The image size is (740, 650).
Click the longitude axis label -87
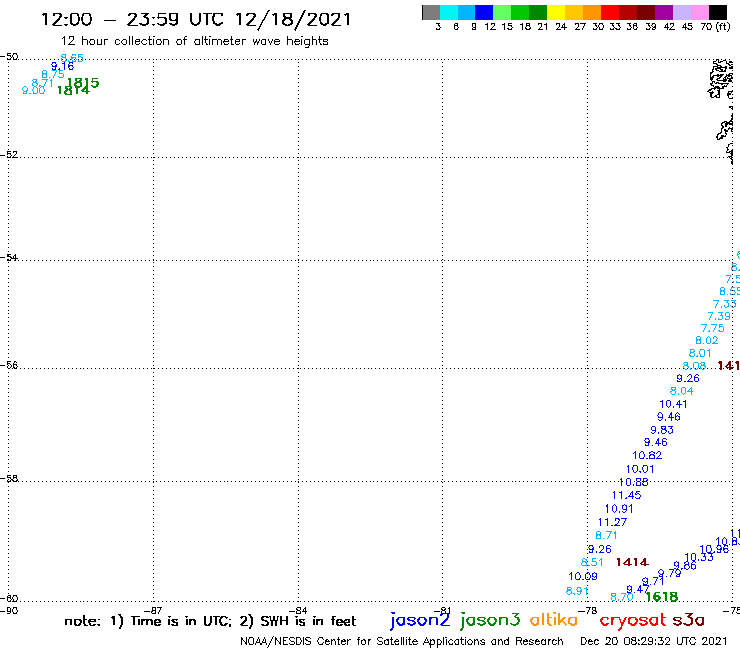pyautogui.click(x=153, y=610)
